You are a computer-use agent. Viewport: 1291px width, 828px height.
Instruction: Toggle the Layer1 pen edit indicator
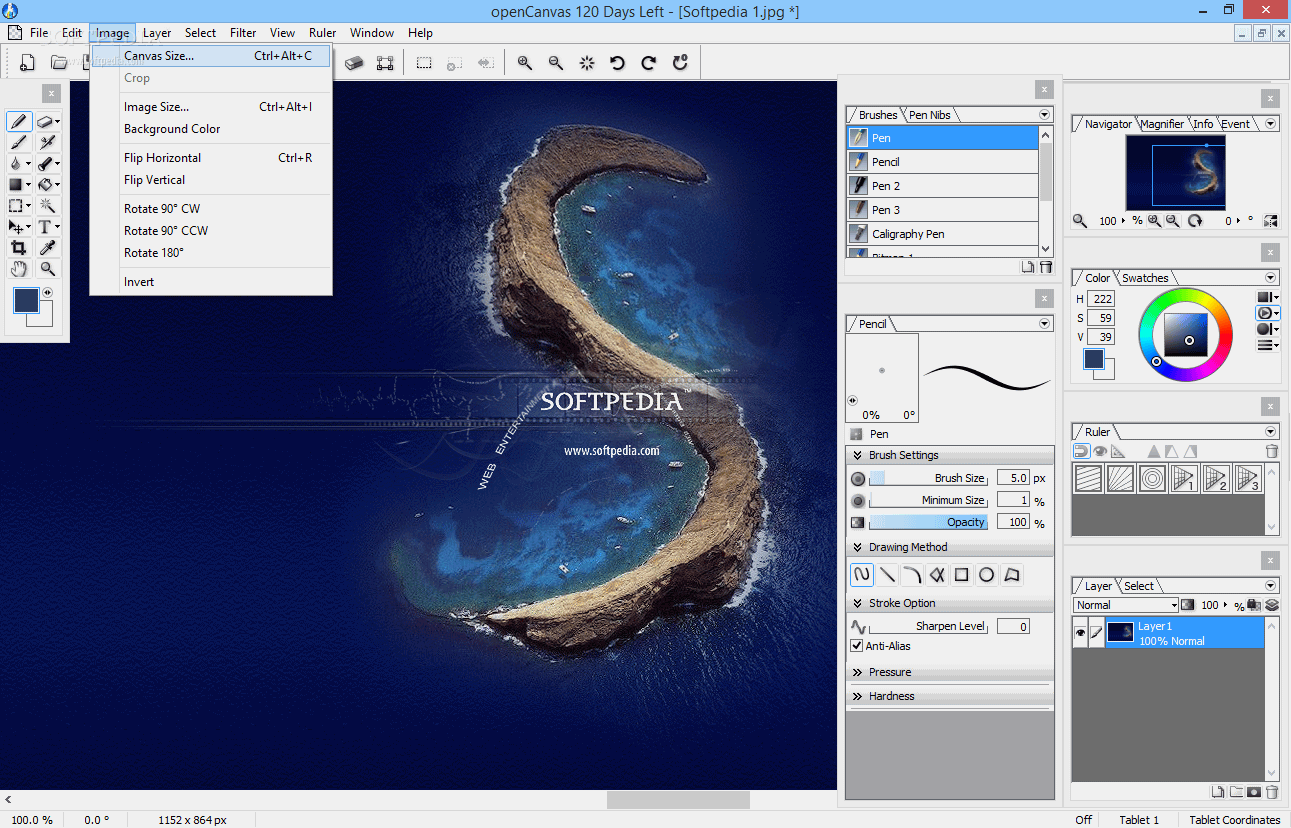click(x=1096, y=633)
